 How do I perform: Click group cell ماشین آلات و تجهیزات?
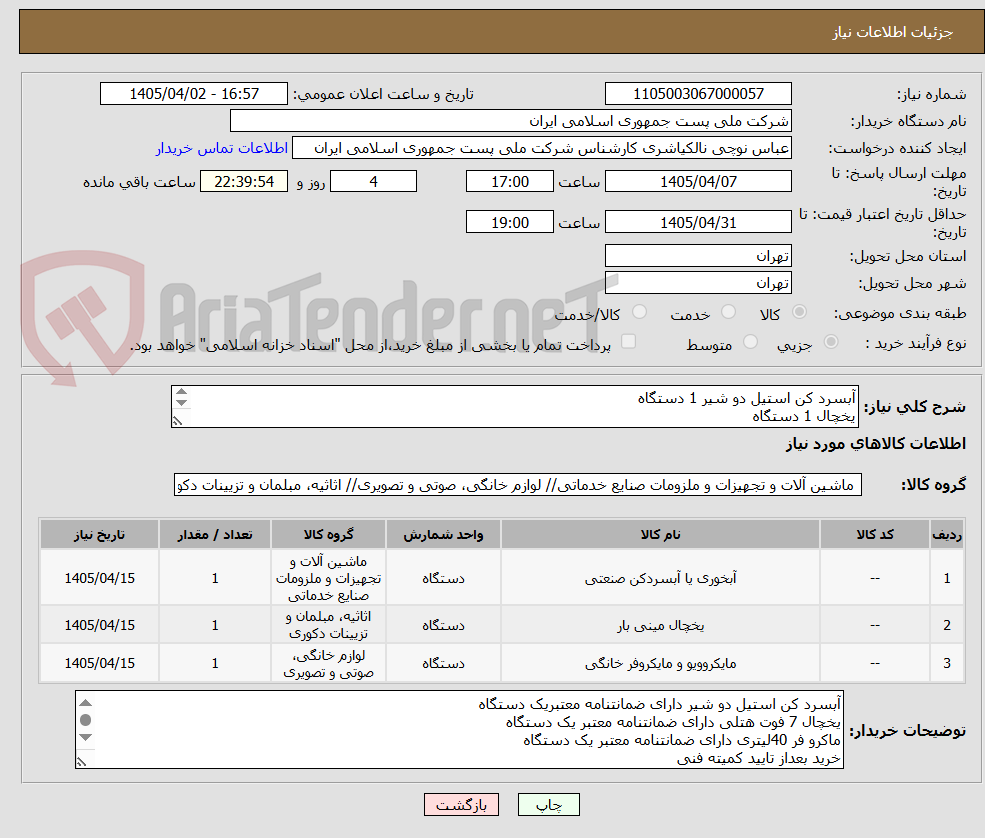pyautogui.click(x=328, y=578)
